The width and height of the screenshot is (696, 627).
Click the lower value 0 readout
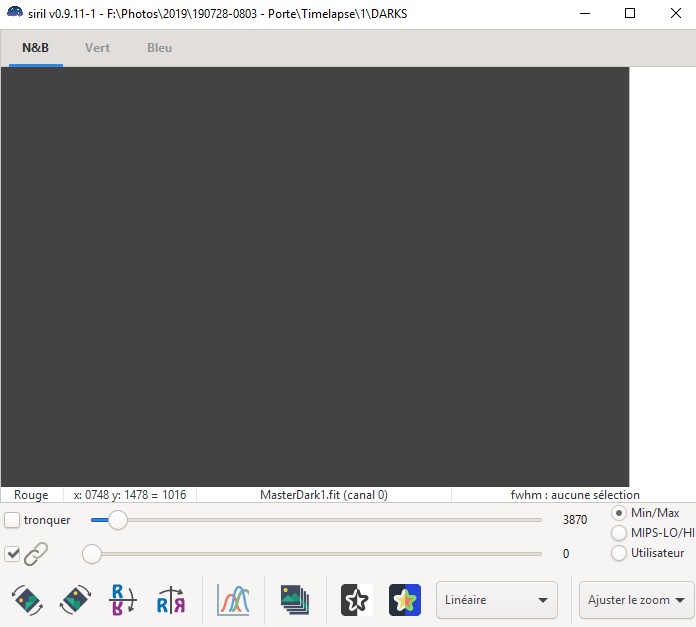(x=566, y=554)
